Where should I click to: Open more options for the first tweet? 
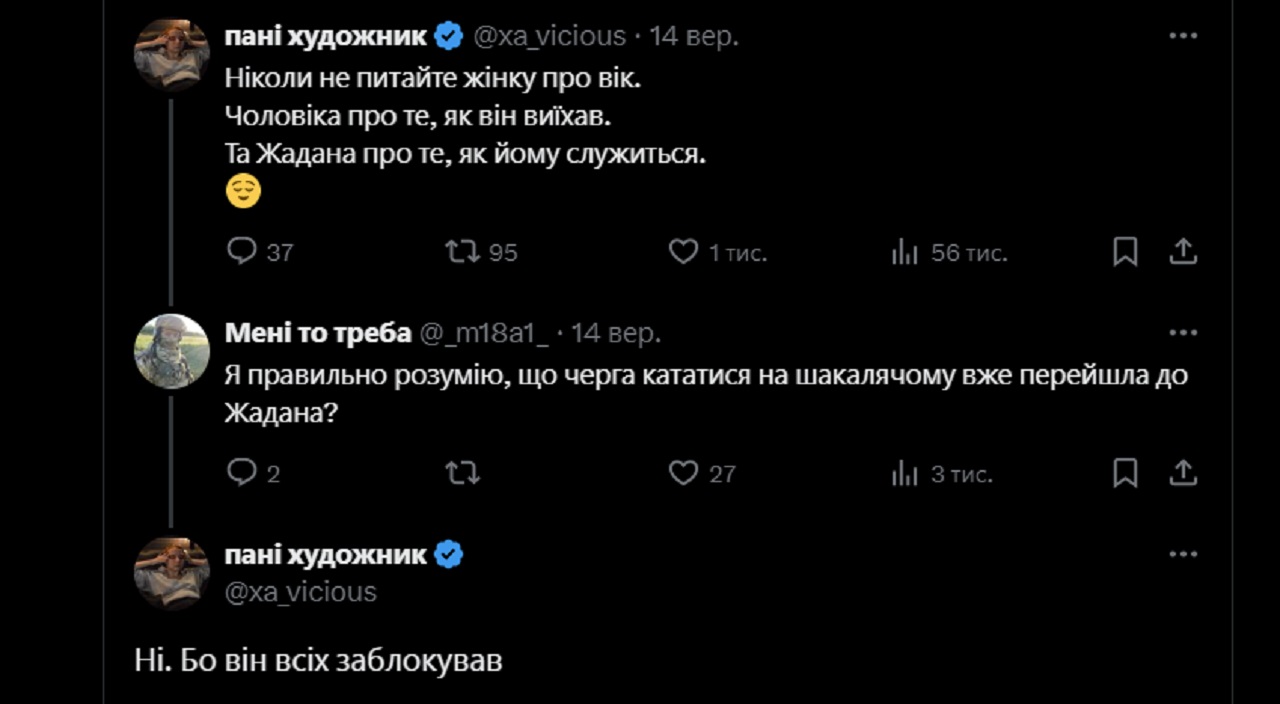pyautogui.click(x=1183, y=36)
